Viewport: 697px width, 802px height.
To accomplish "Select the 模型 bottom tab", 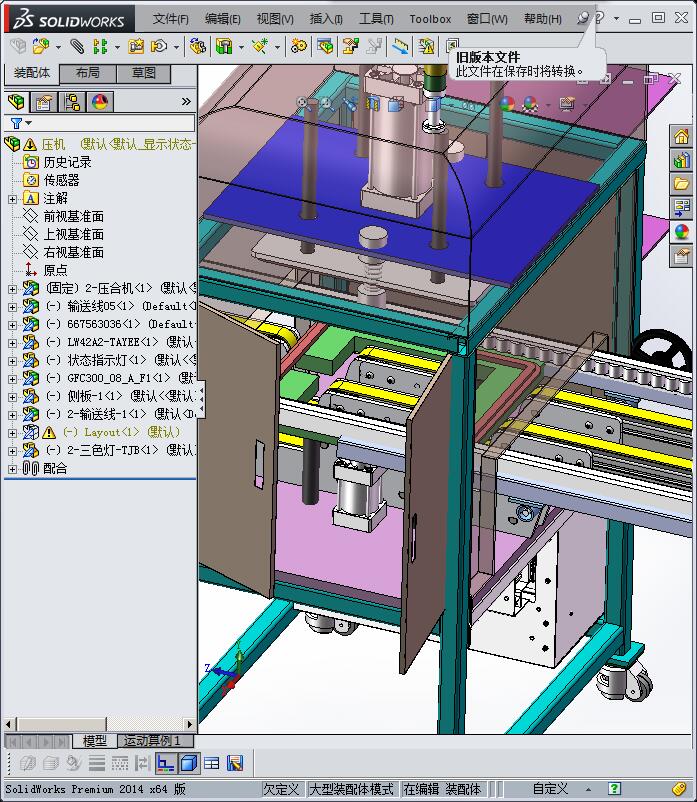I will 95,740.
